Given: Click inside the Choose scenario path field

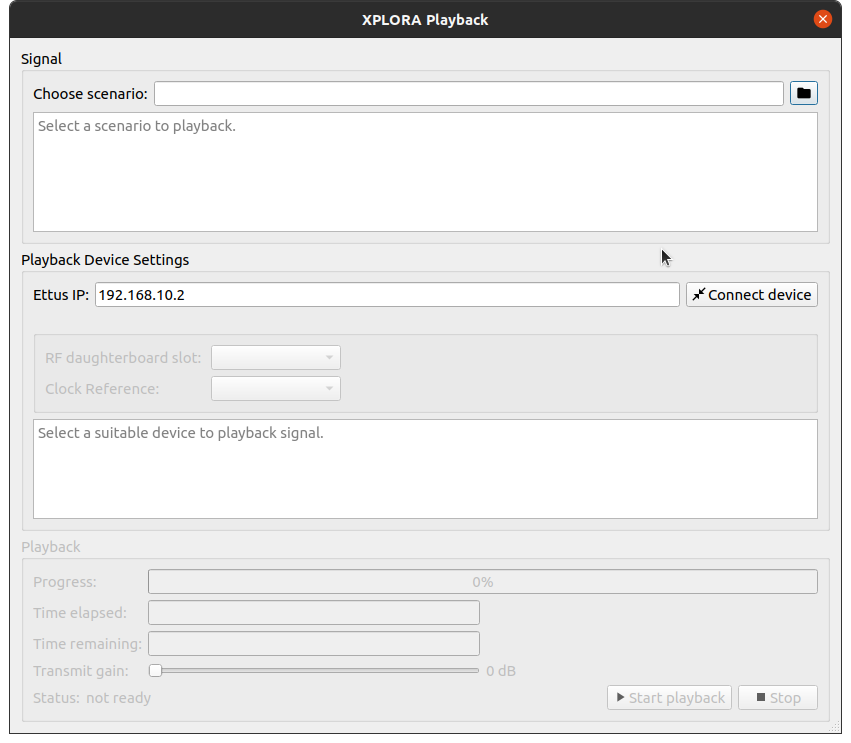Looking at the screenshot, I should pyautogui.click(x=468, y=93).
